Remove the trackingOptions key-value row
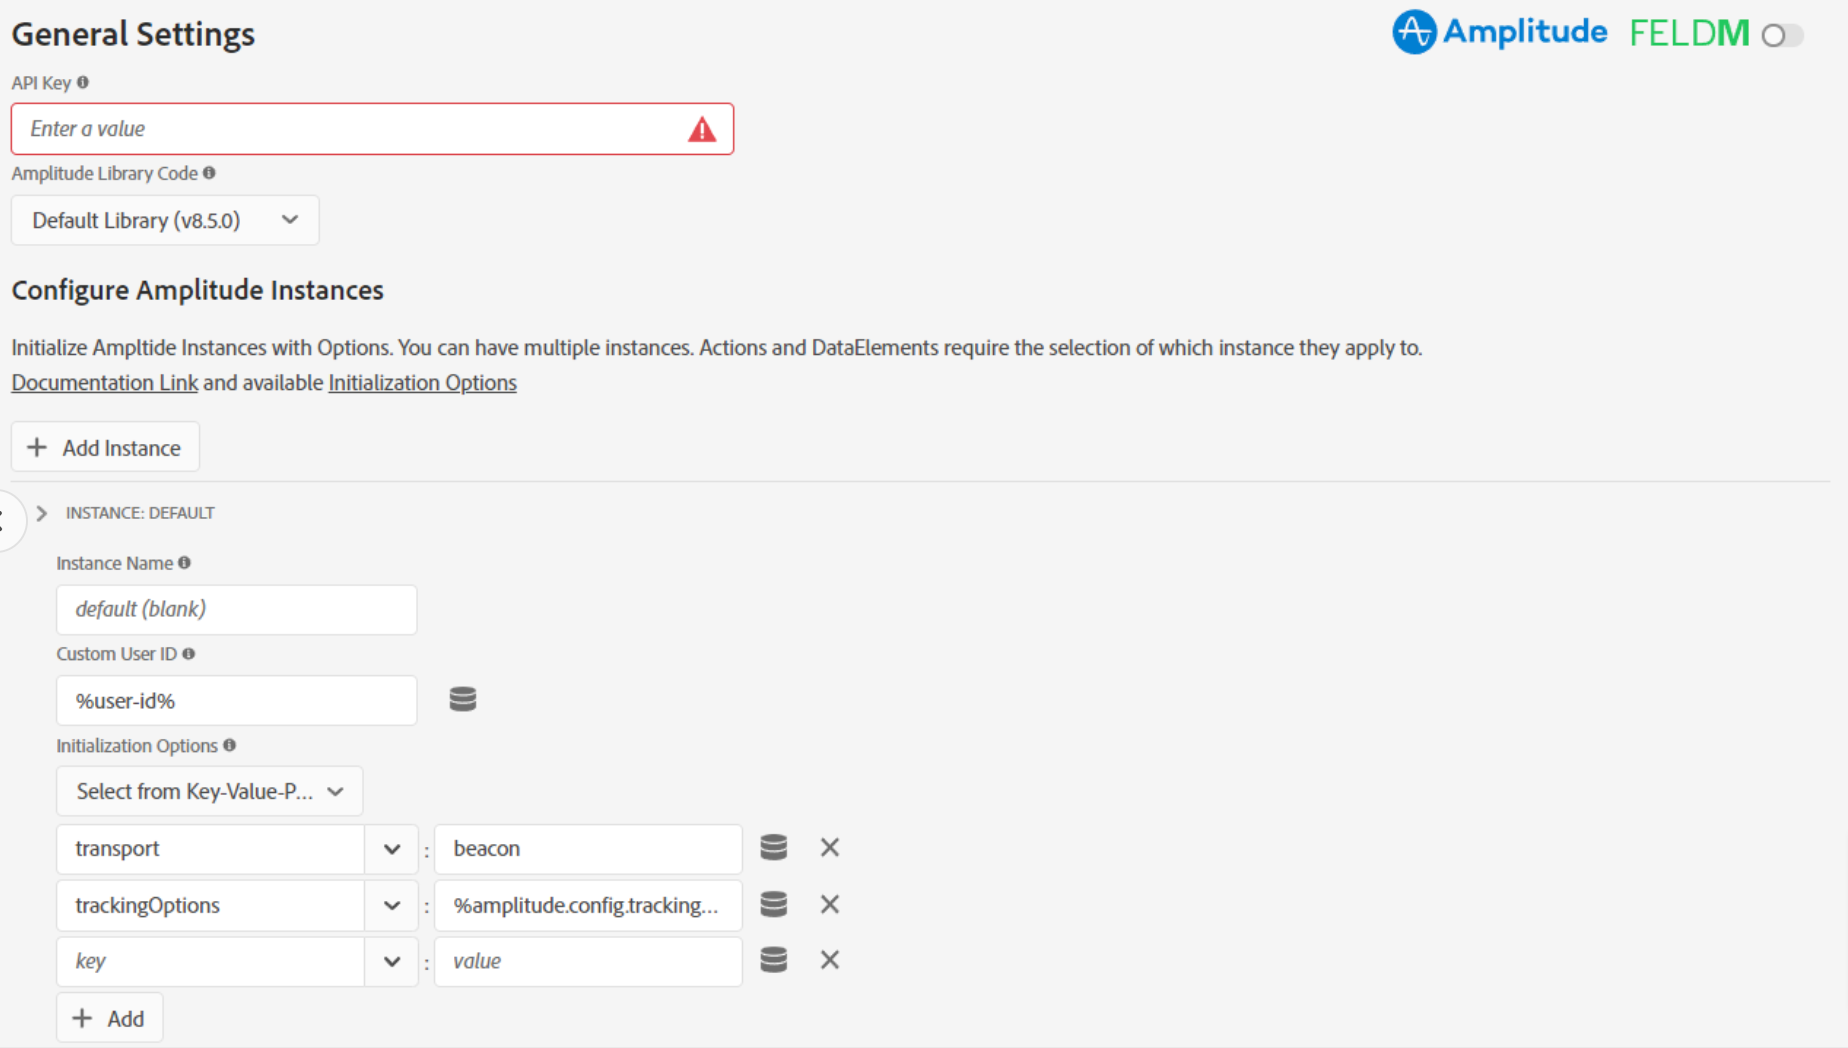Screen dimensions: 1848x1048 [830, 904]
